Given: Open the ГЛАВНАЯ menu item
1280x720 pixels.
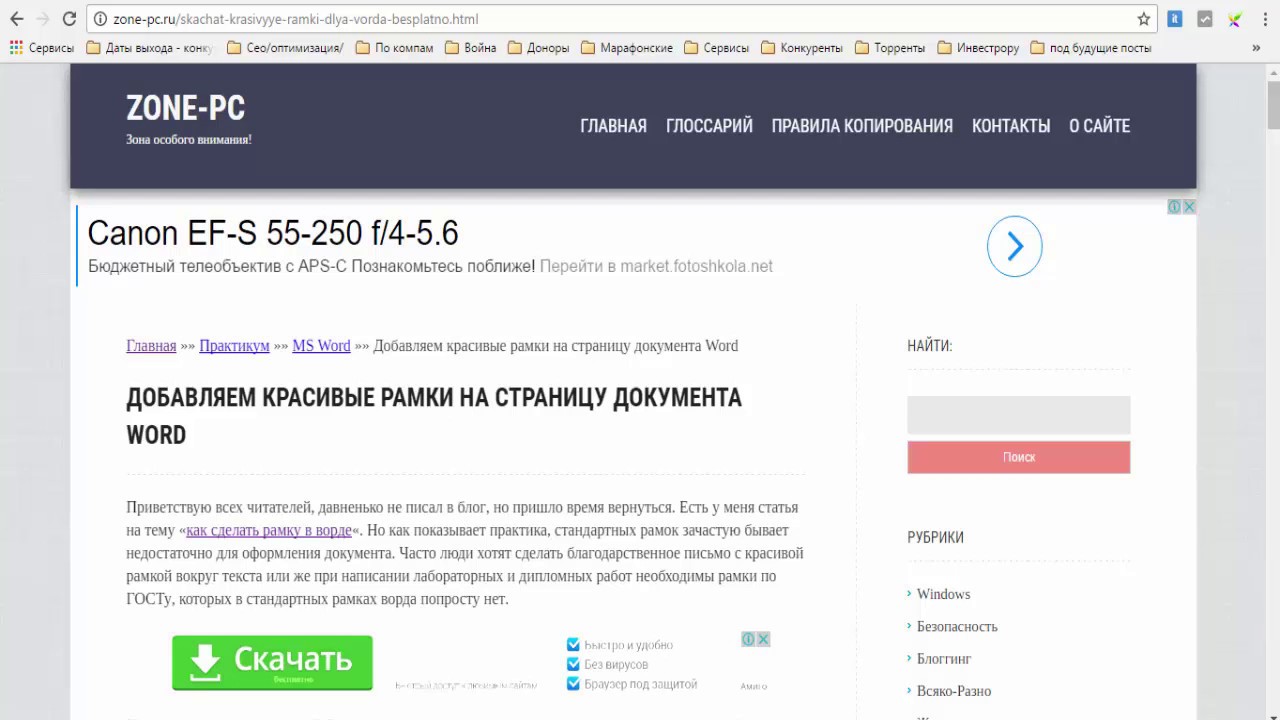Looking at the screenshot, I should click(613, 126).
